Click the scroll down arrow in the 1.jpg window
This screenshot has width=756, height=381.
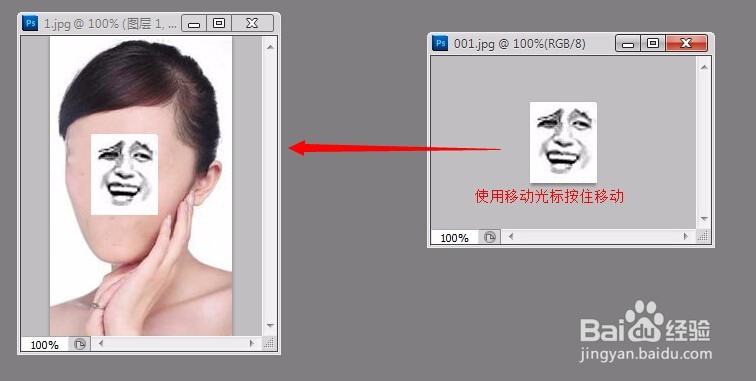(x=270, y=326)
